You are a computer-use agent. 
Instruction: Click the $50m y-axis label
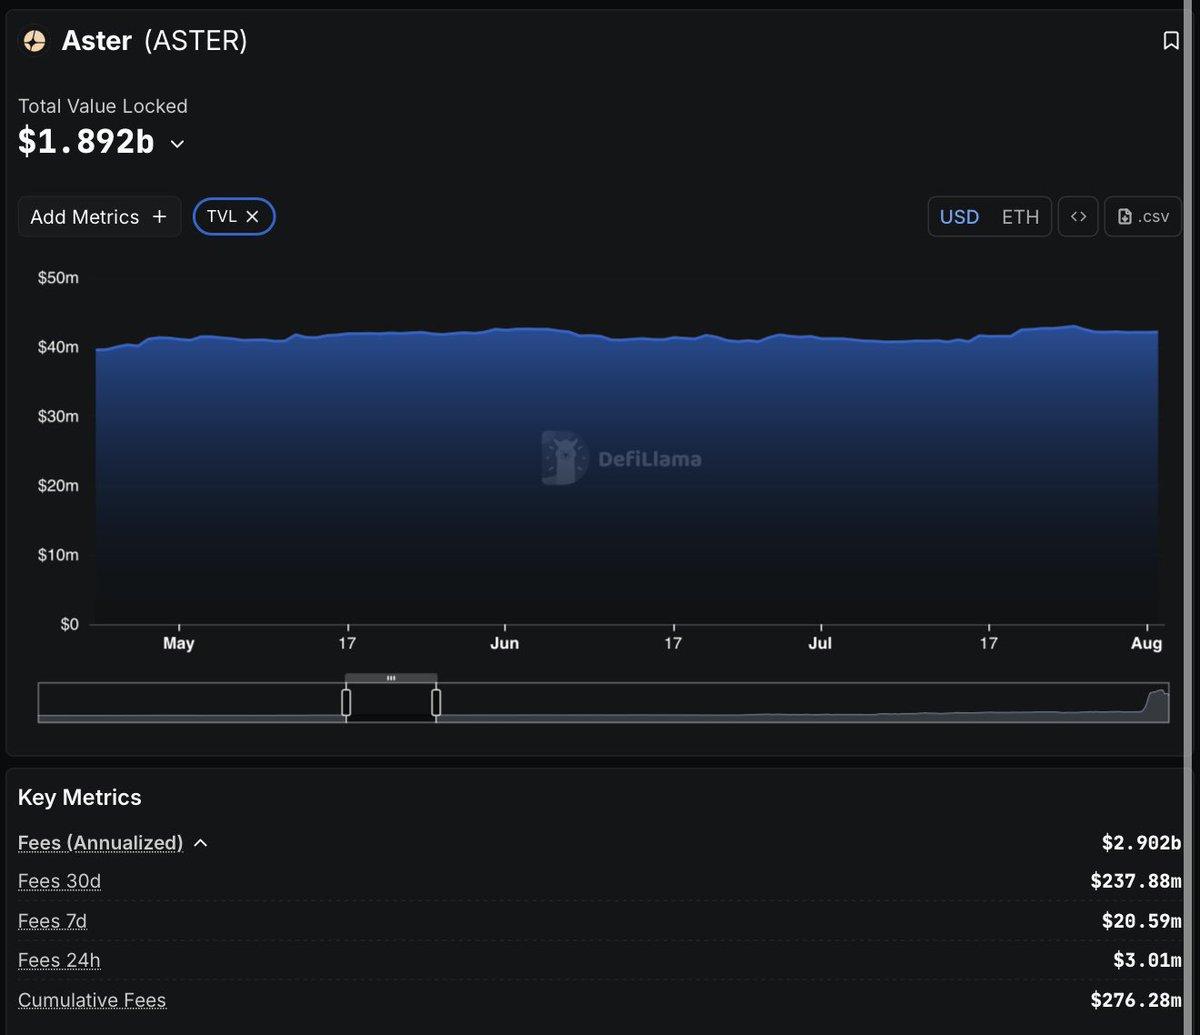[x=58, y=277]
